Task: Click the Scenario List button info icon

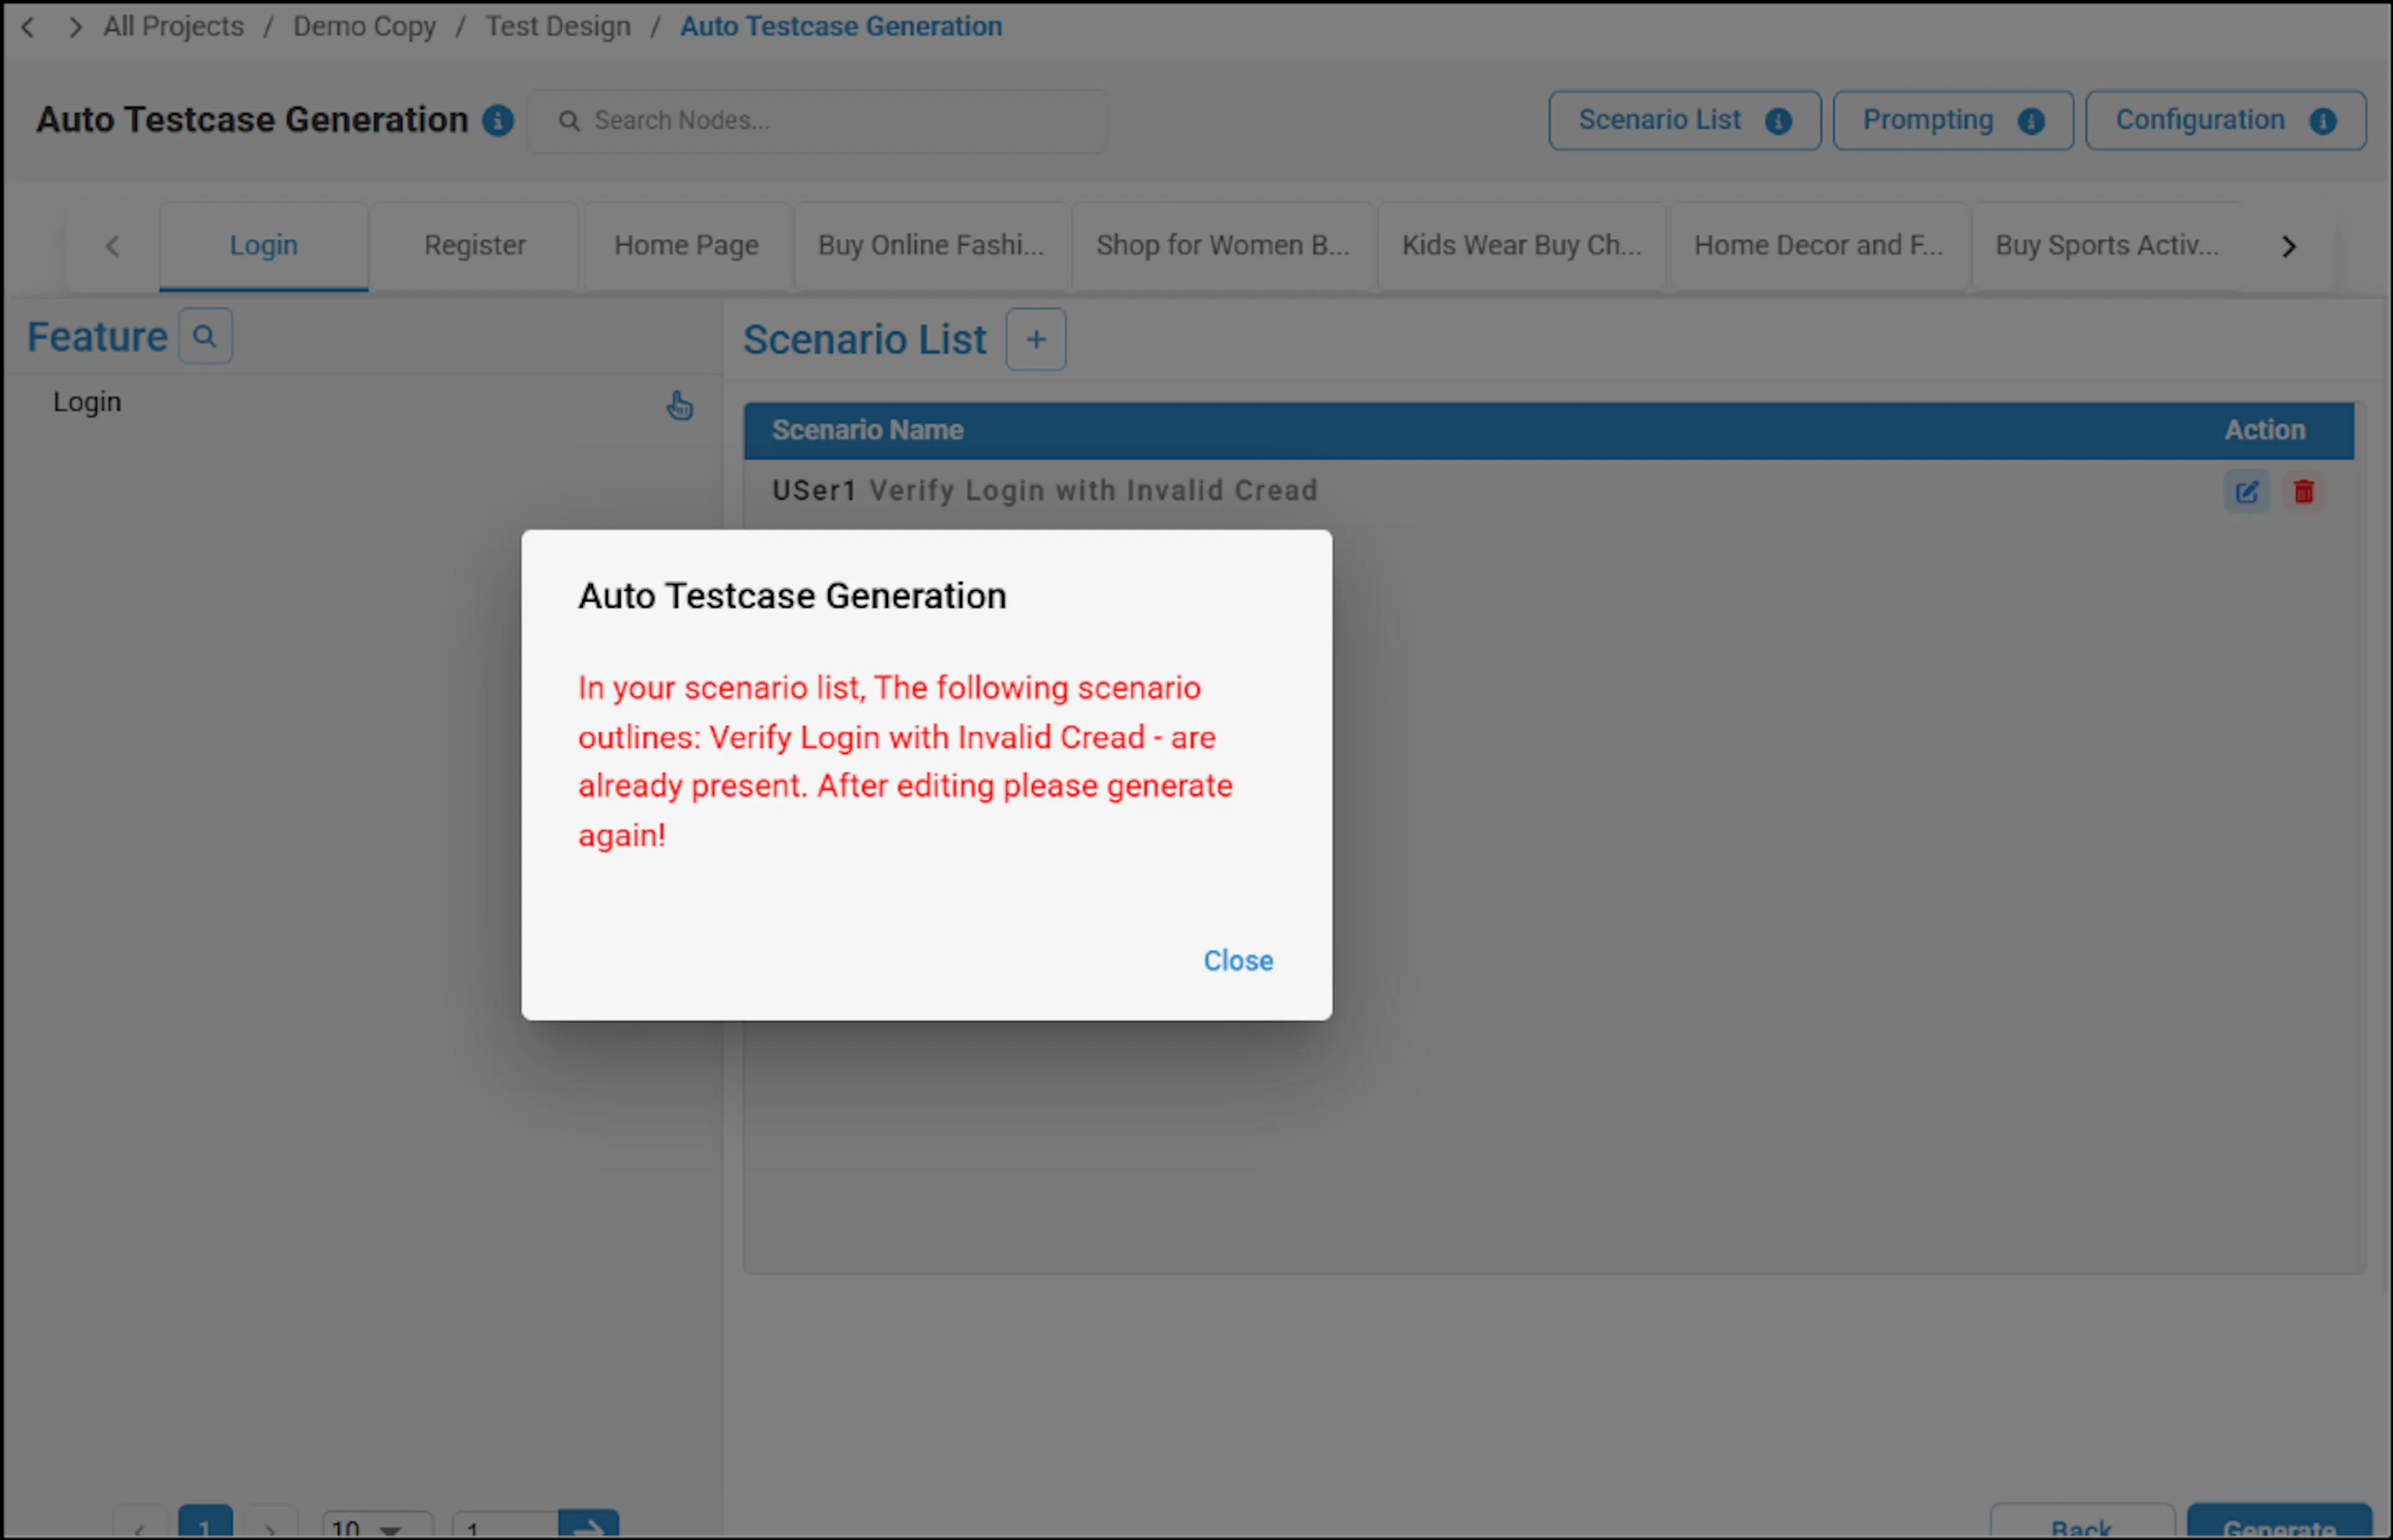Action: 1777,121
